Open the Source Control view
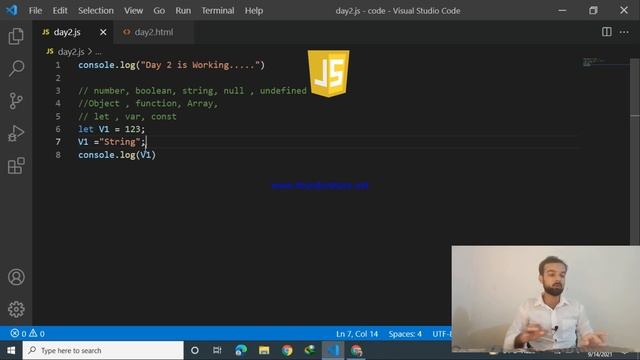 pyautogui.click(x=16, y=101)
